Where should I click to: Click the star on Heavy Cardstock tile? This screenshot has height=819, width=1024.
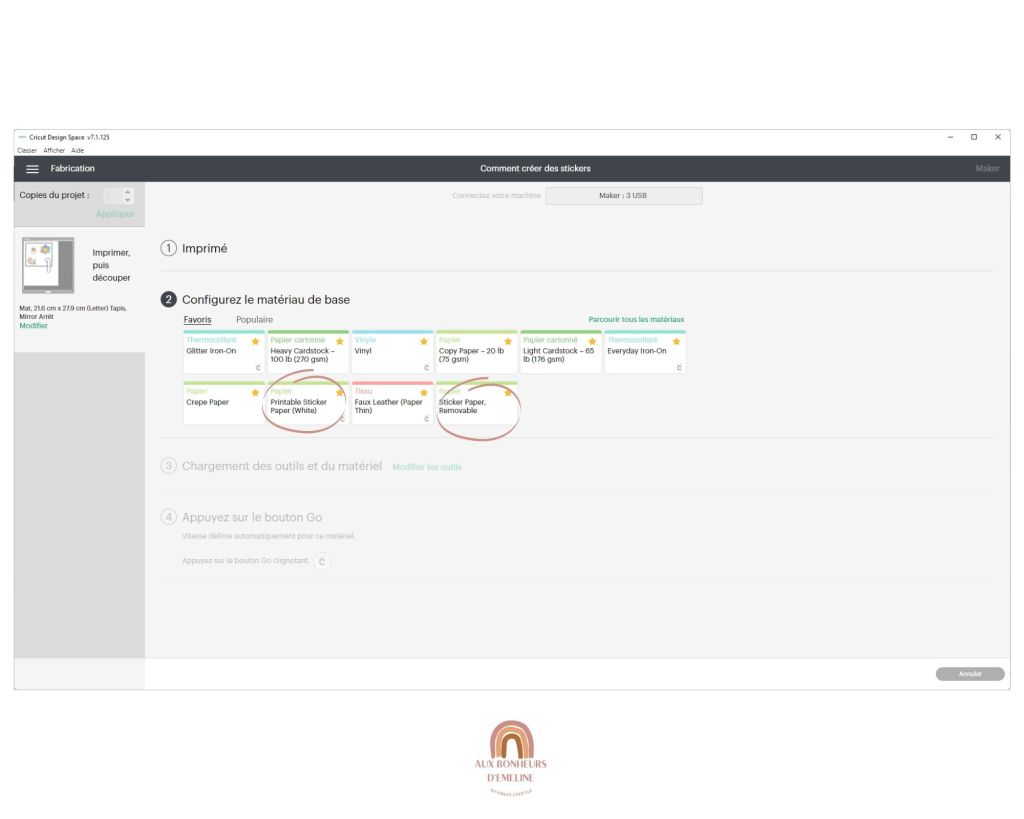(340, 342)
